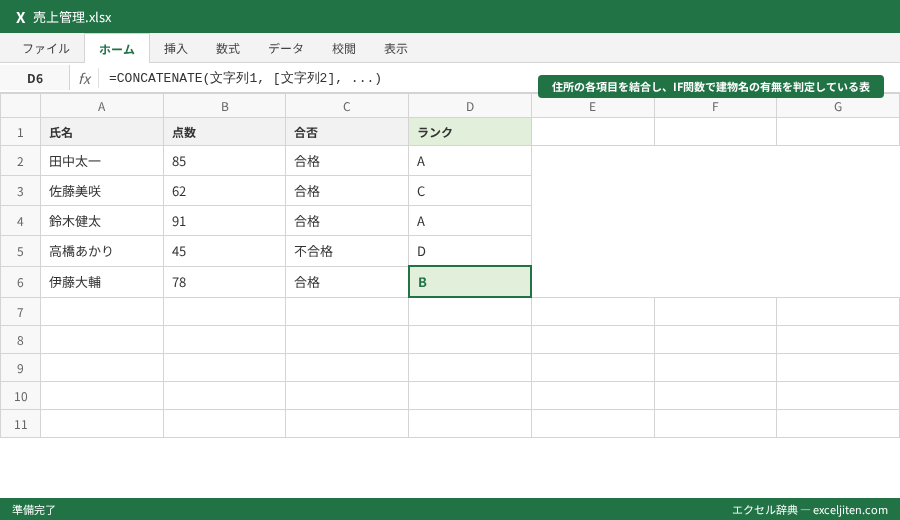
Task: Select rank C cell for 佐藤美咲
Action: [470, 191]
